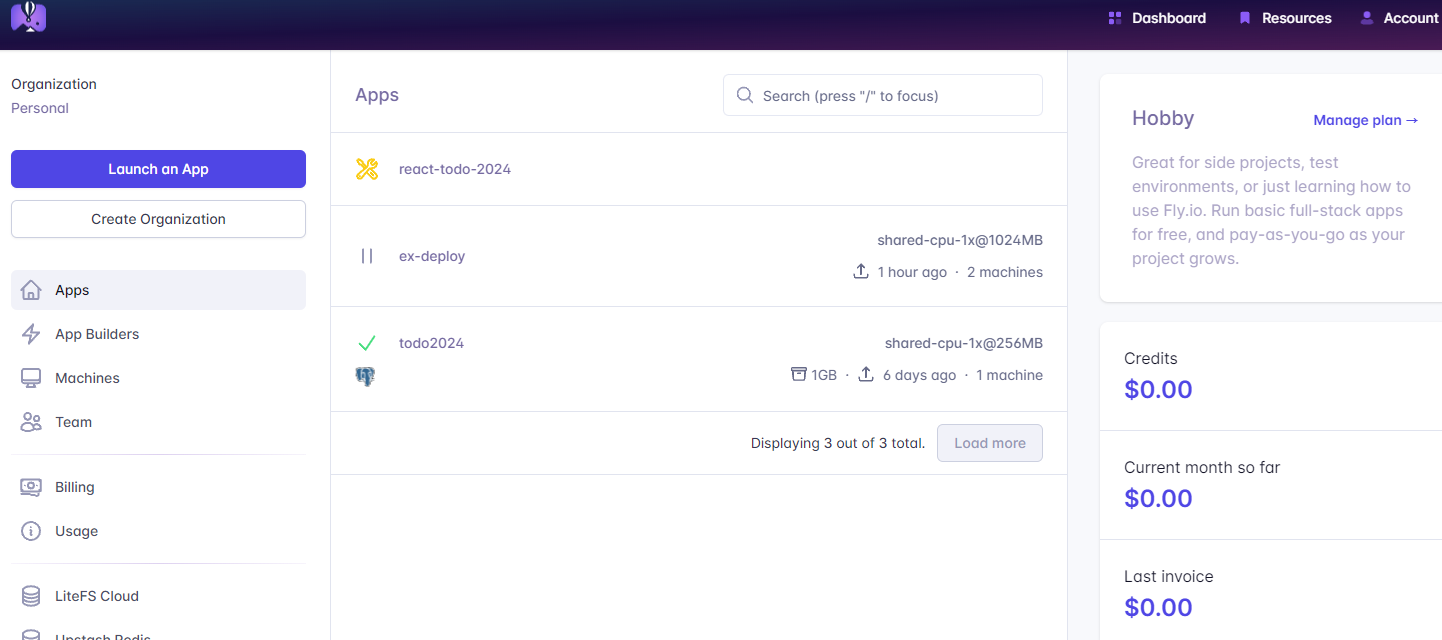
Task: Click the Team people icon
Action: pyautogui.click(x=31, y=422)
